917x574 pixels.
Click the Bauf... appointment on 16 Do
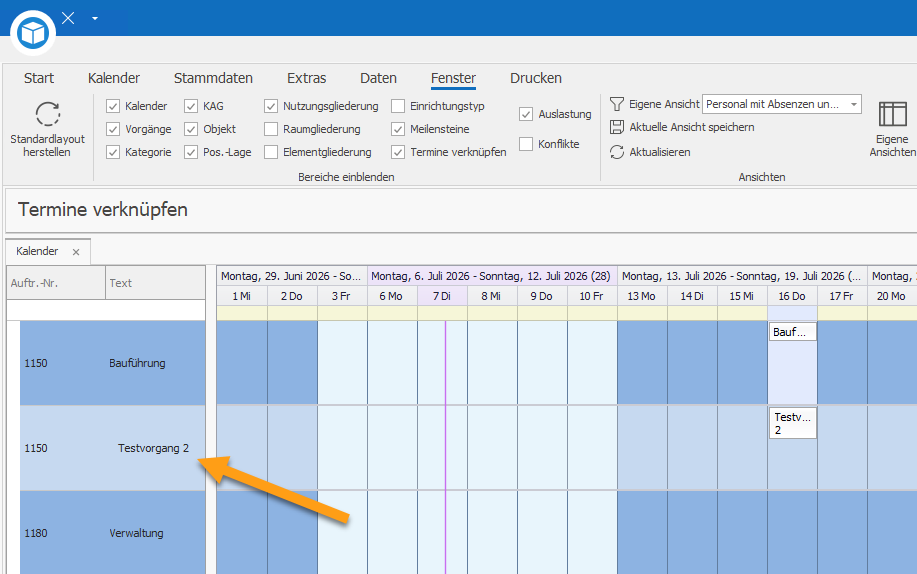click(x=792, y=332)
